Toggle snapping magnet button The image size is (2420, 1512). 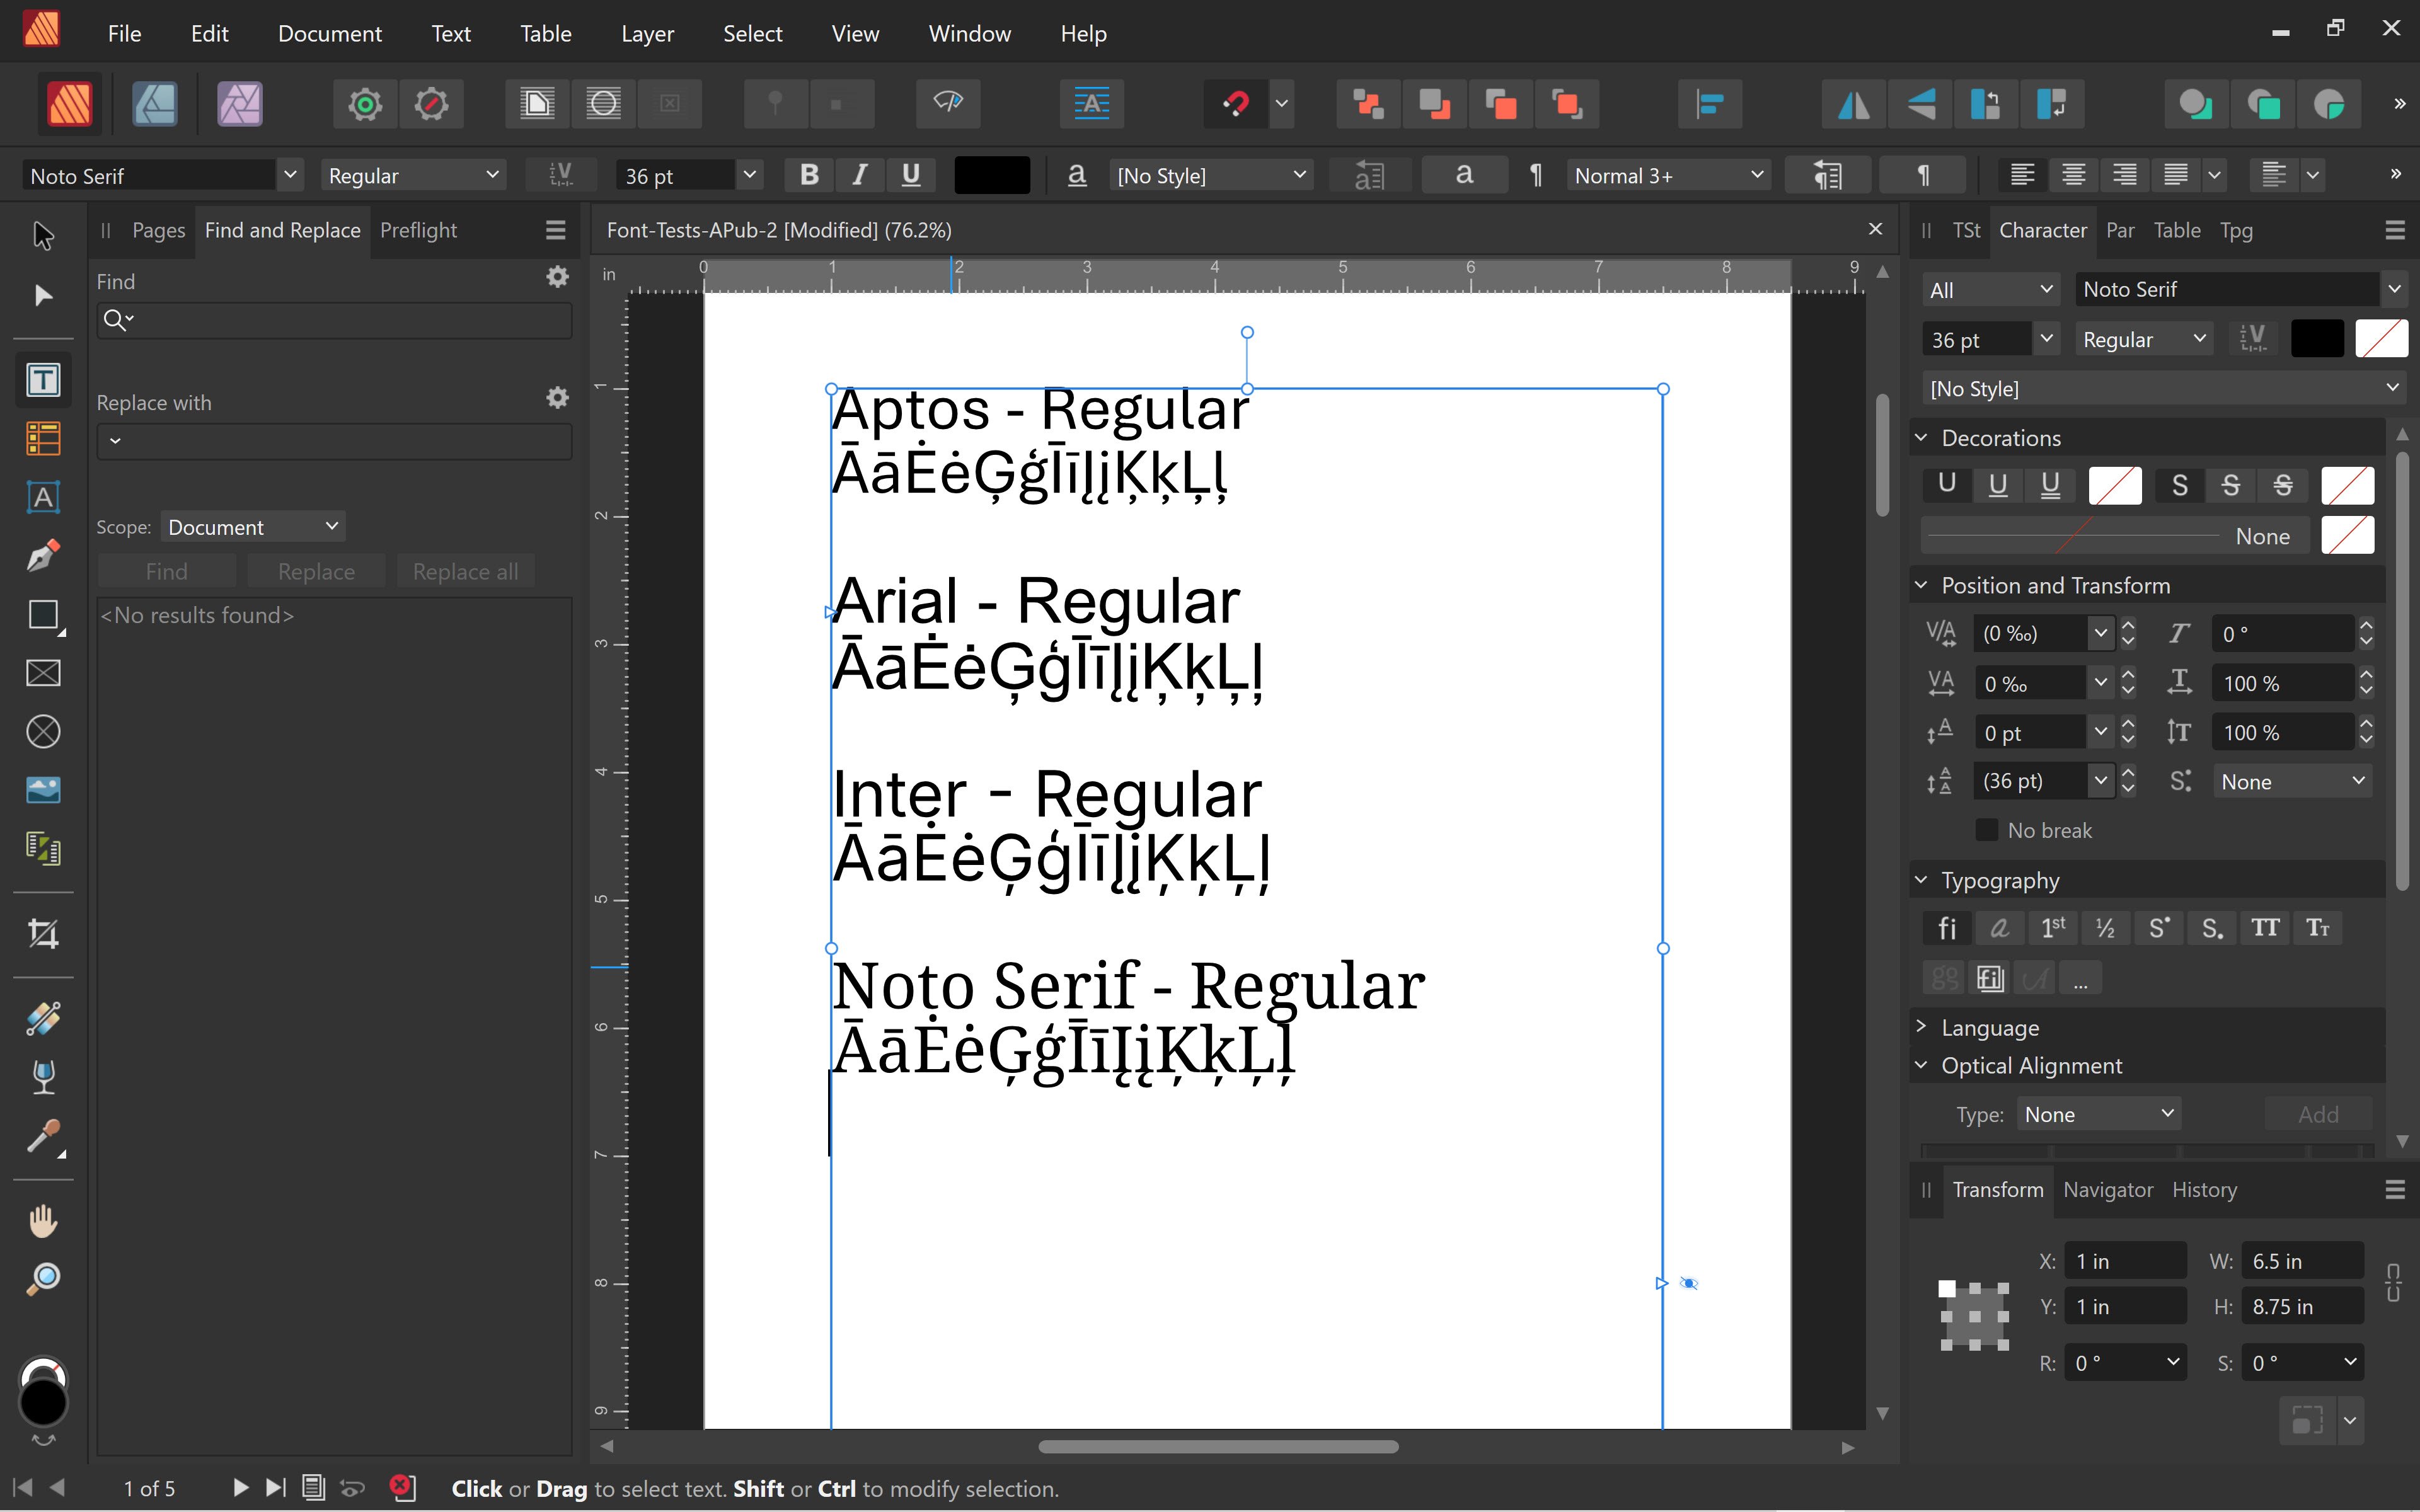[1236, 104]
